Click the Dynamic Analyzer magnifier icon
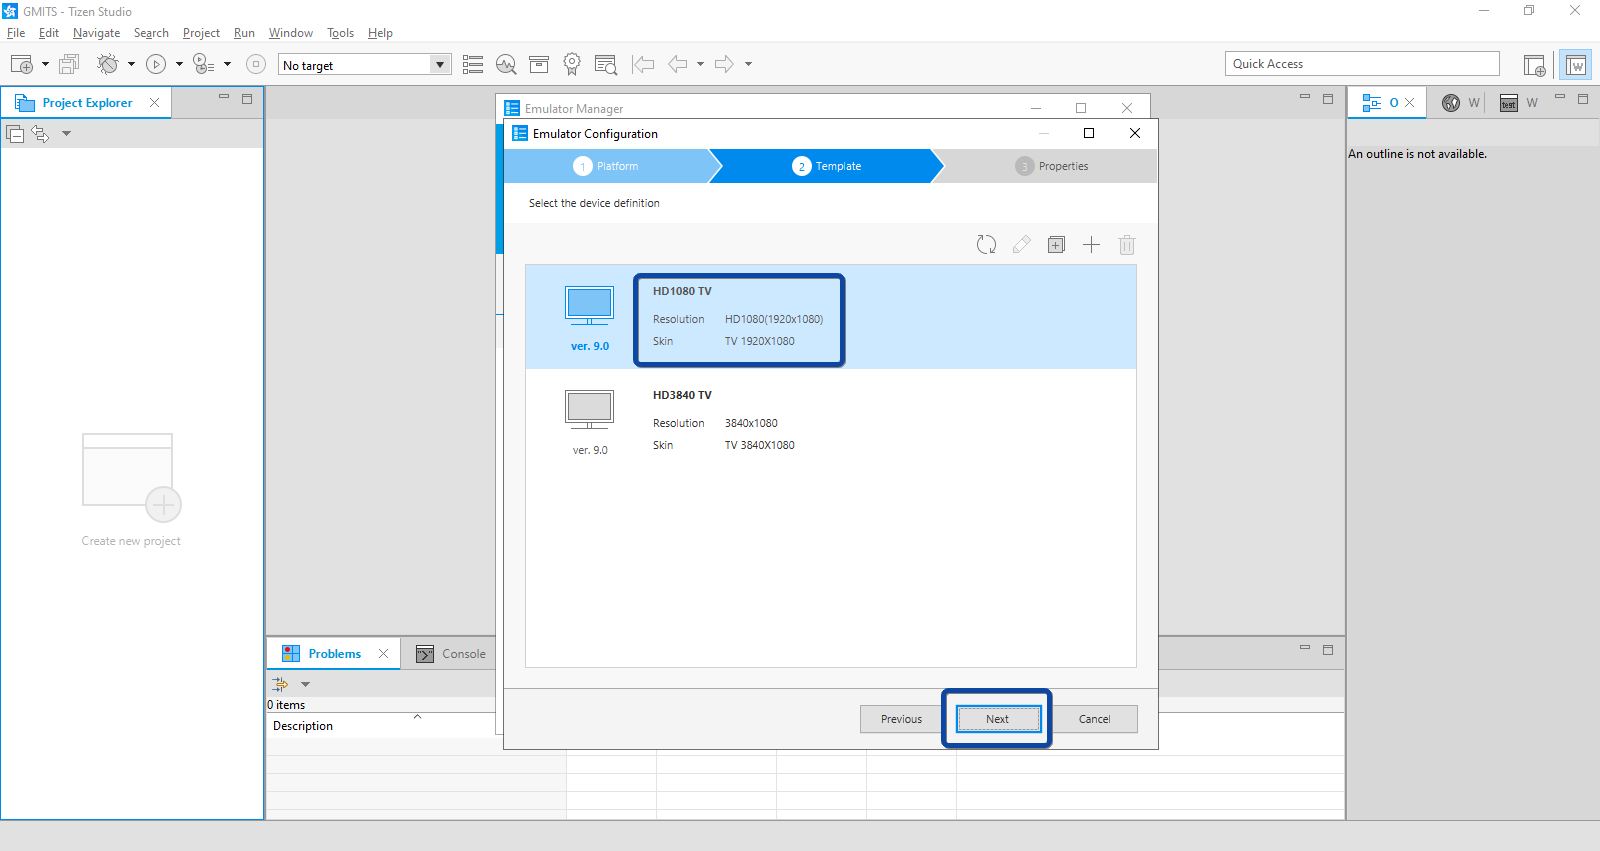The height and width of the screenshot is (851, 1600). coord(506,64)
